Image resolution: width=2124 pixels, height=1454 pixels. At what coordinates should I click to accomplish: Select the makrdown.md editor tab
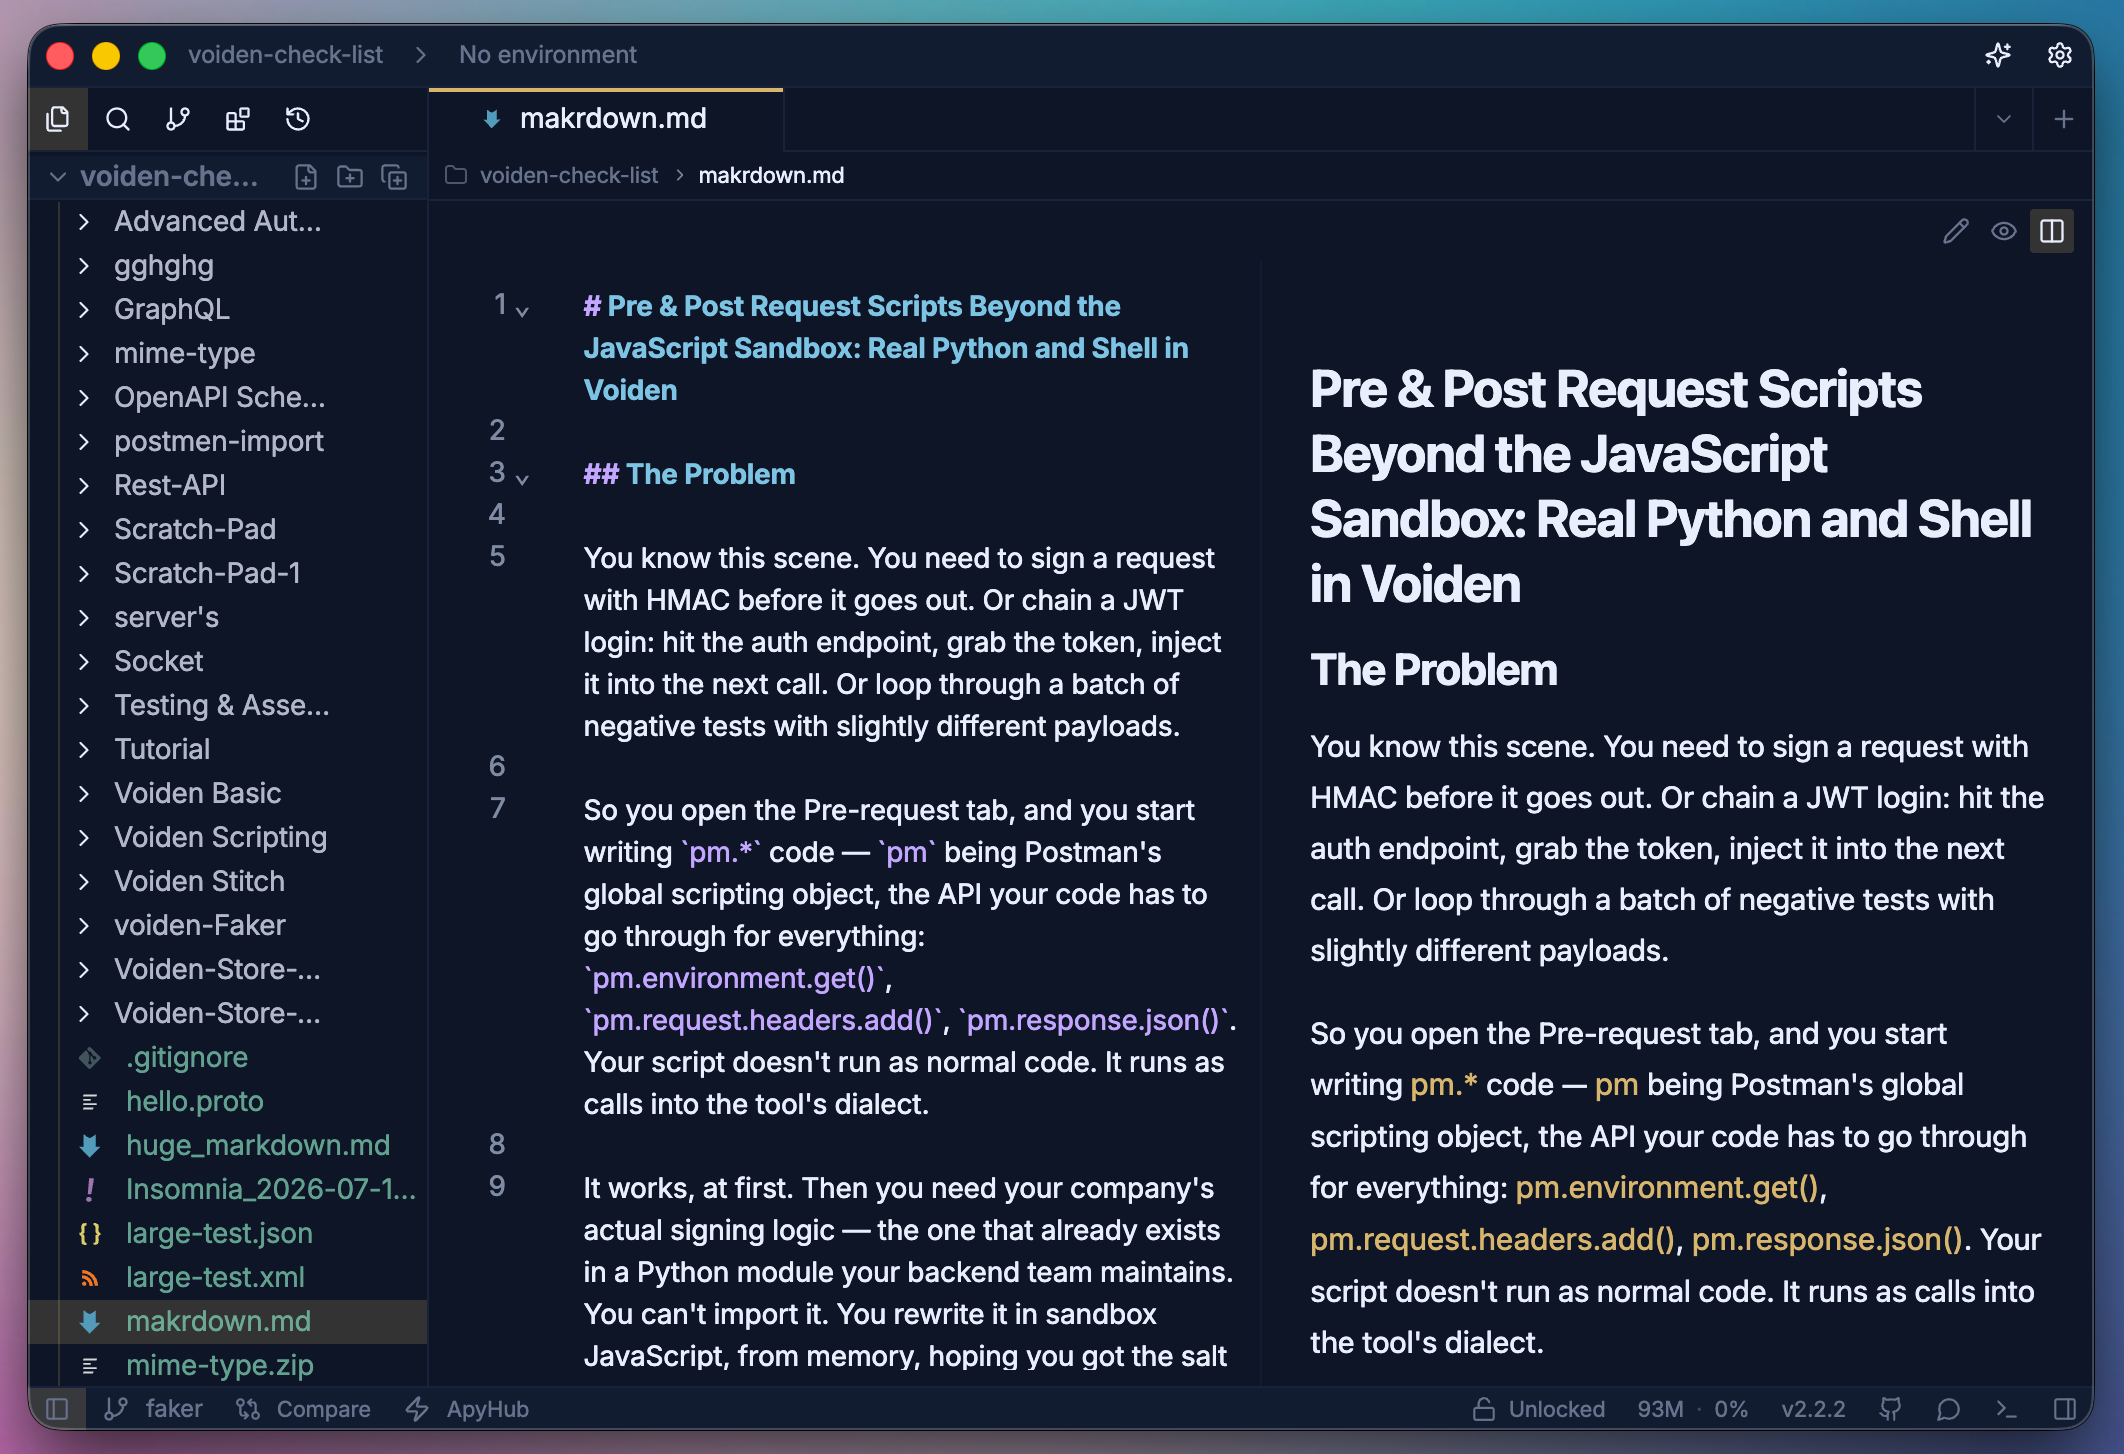click(x=606, y=119)
